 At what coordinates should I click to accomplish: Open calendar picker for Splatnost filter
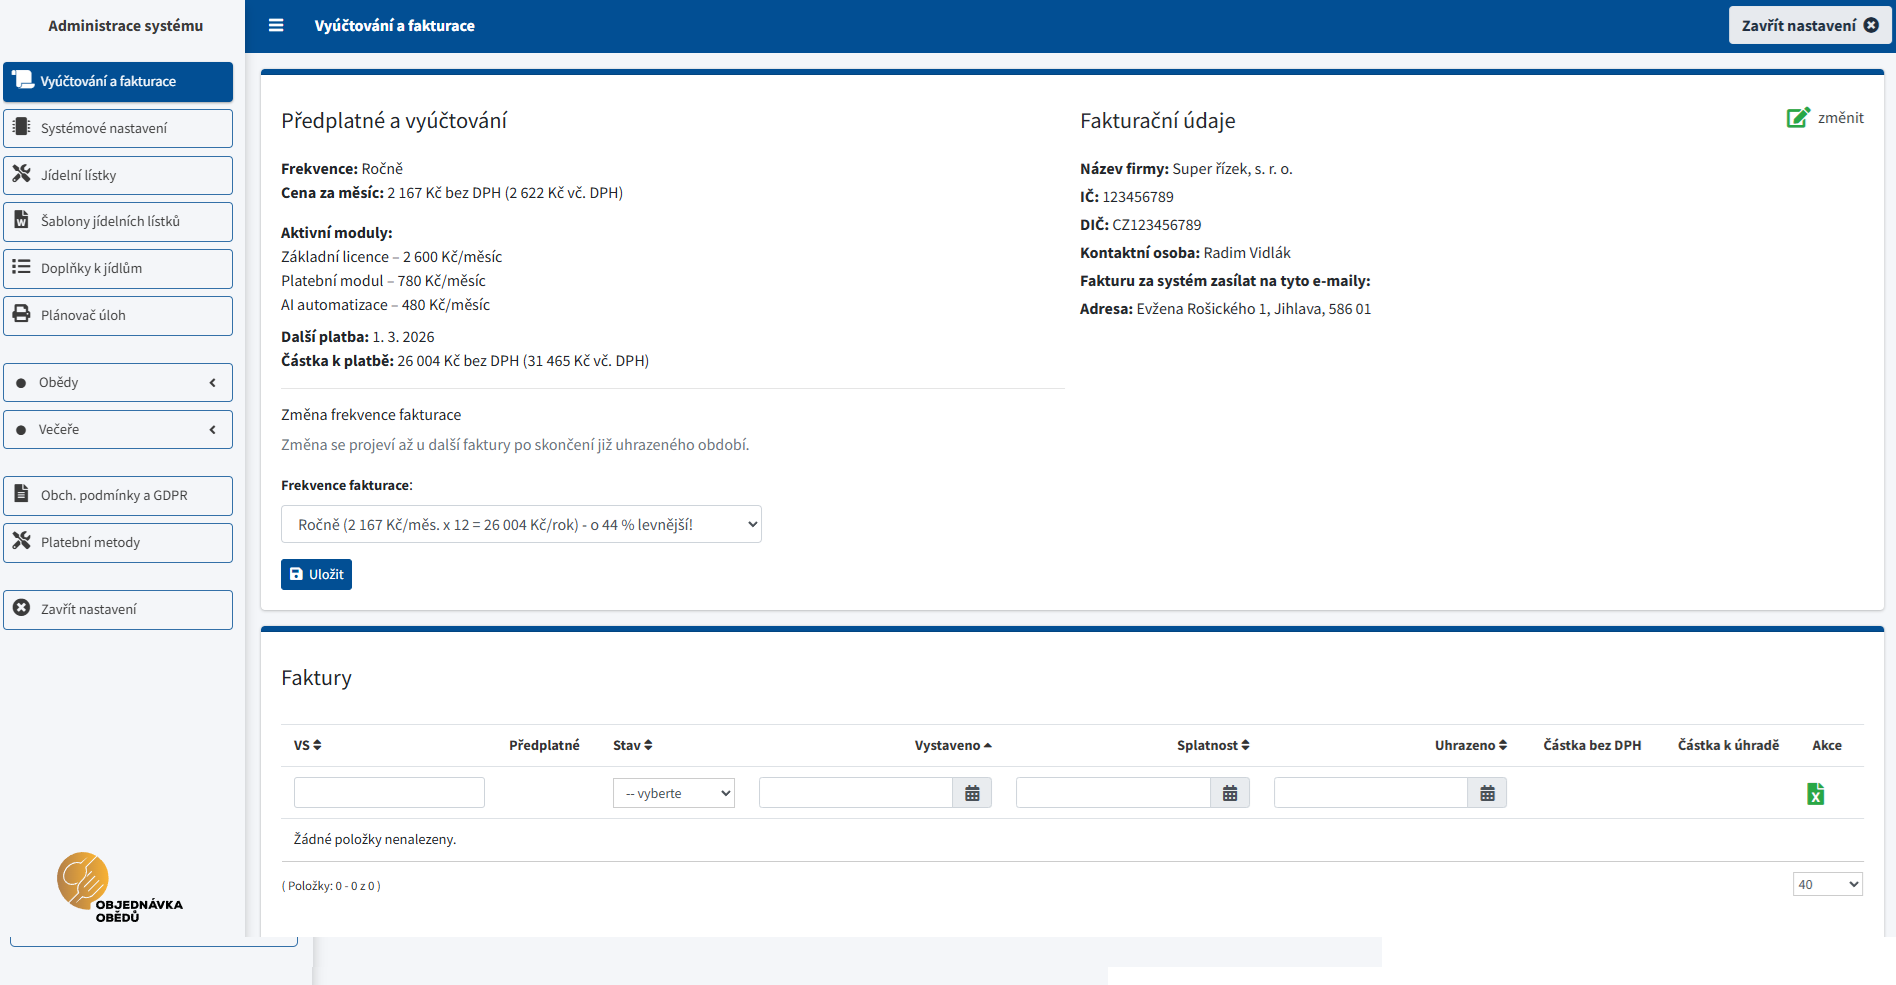(1230, 793)
